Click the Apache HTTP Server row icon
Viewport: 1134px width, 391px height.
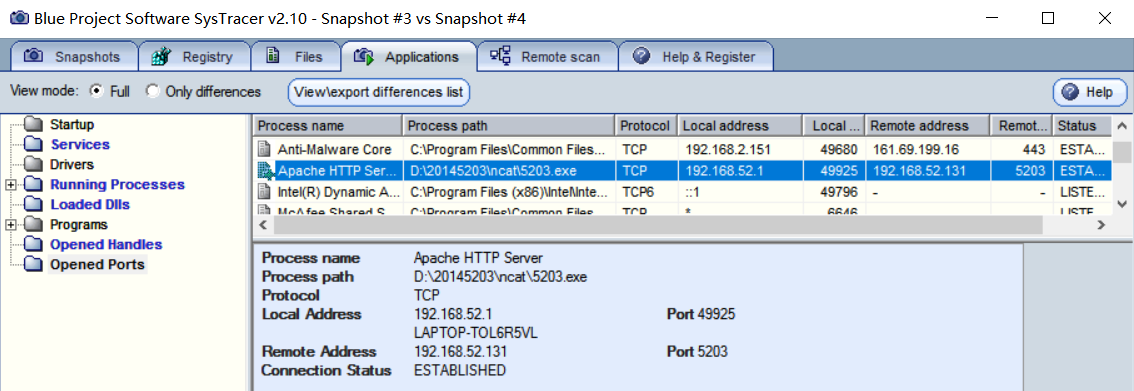coord(266,171)
